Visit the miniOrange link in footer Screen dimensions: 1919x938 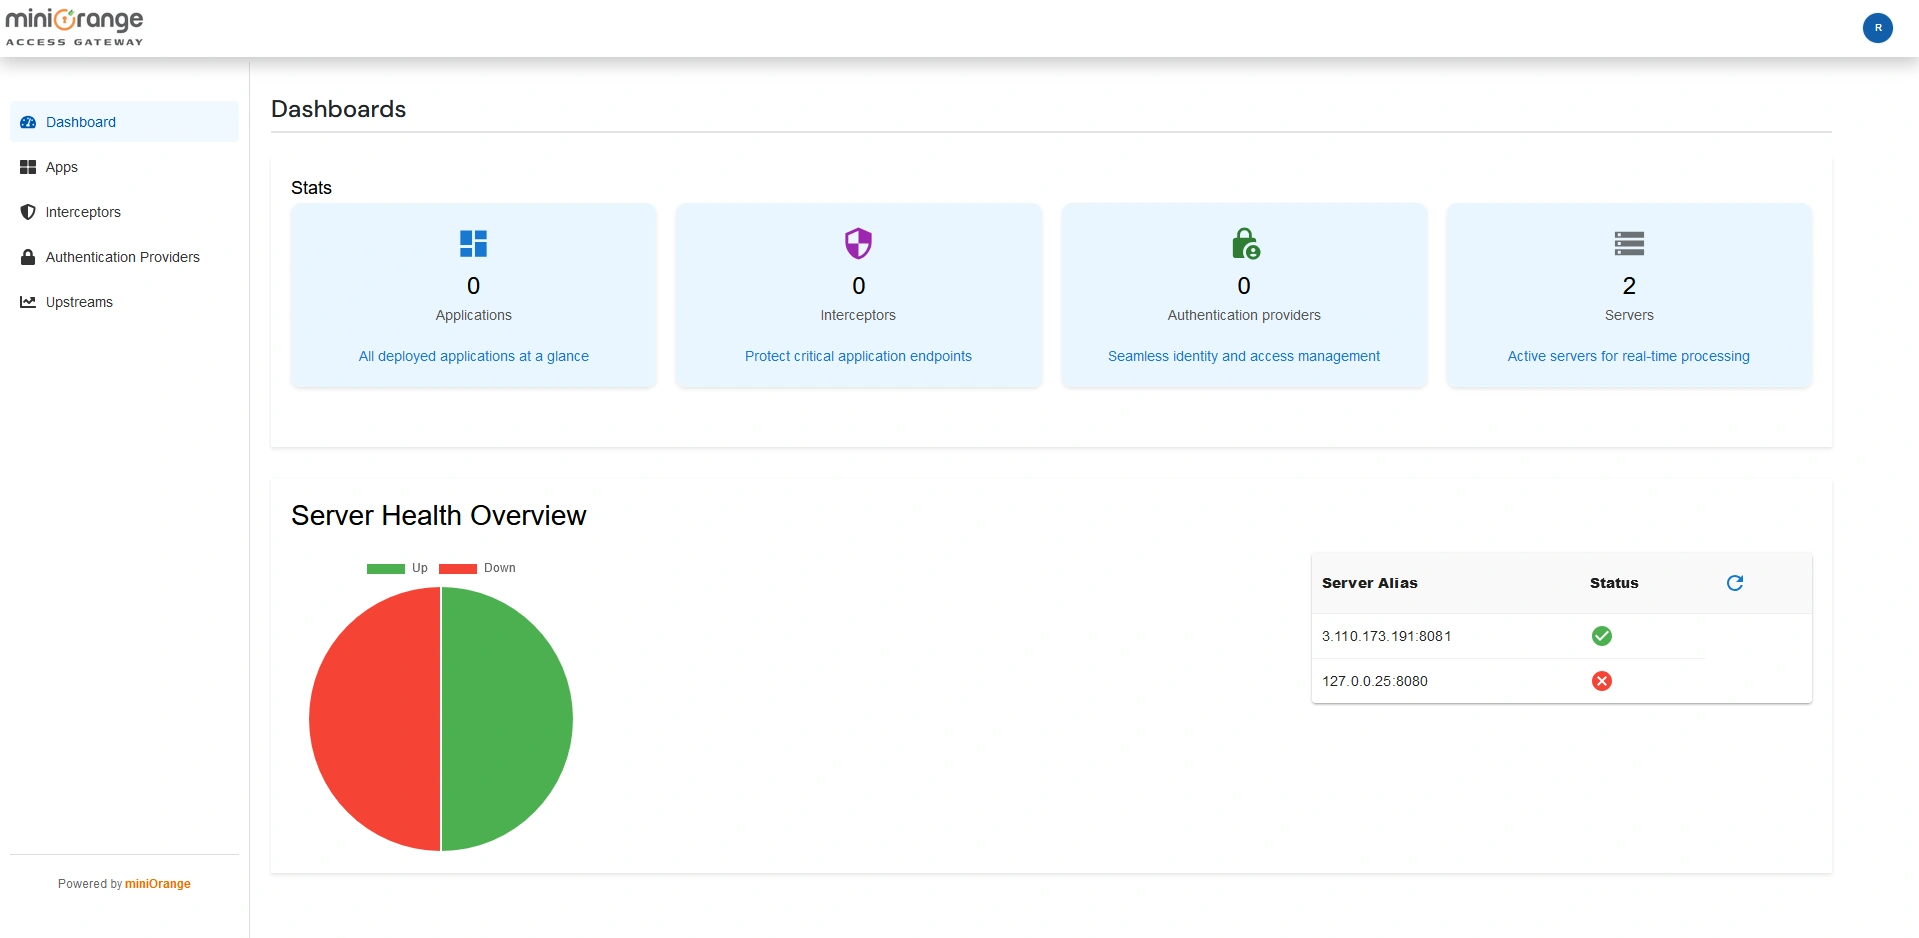pos(158,884)
